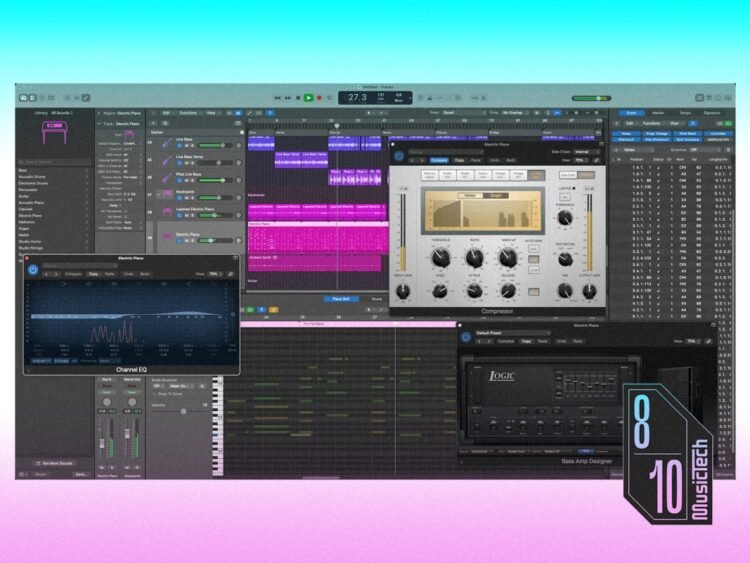Screen dimensions: 750x563
Task: Select Electric Piano category in Library
Action: (54, 216)
